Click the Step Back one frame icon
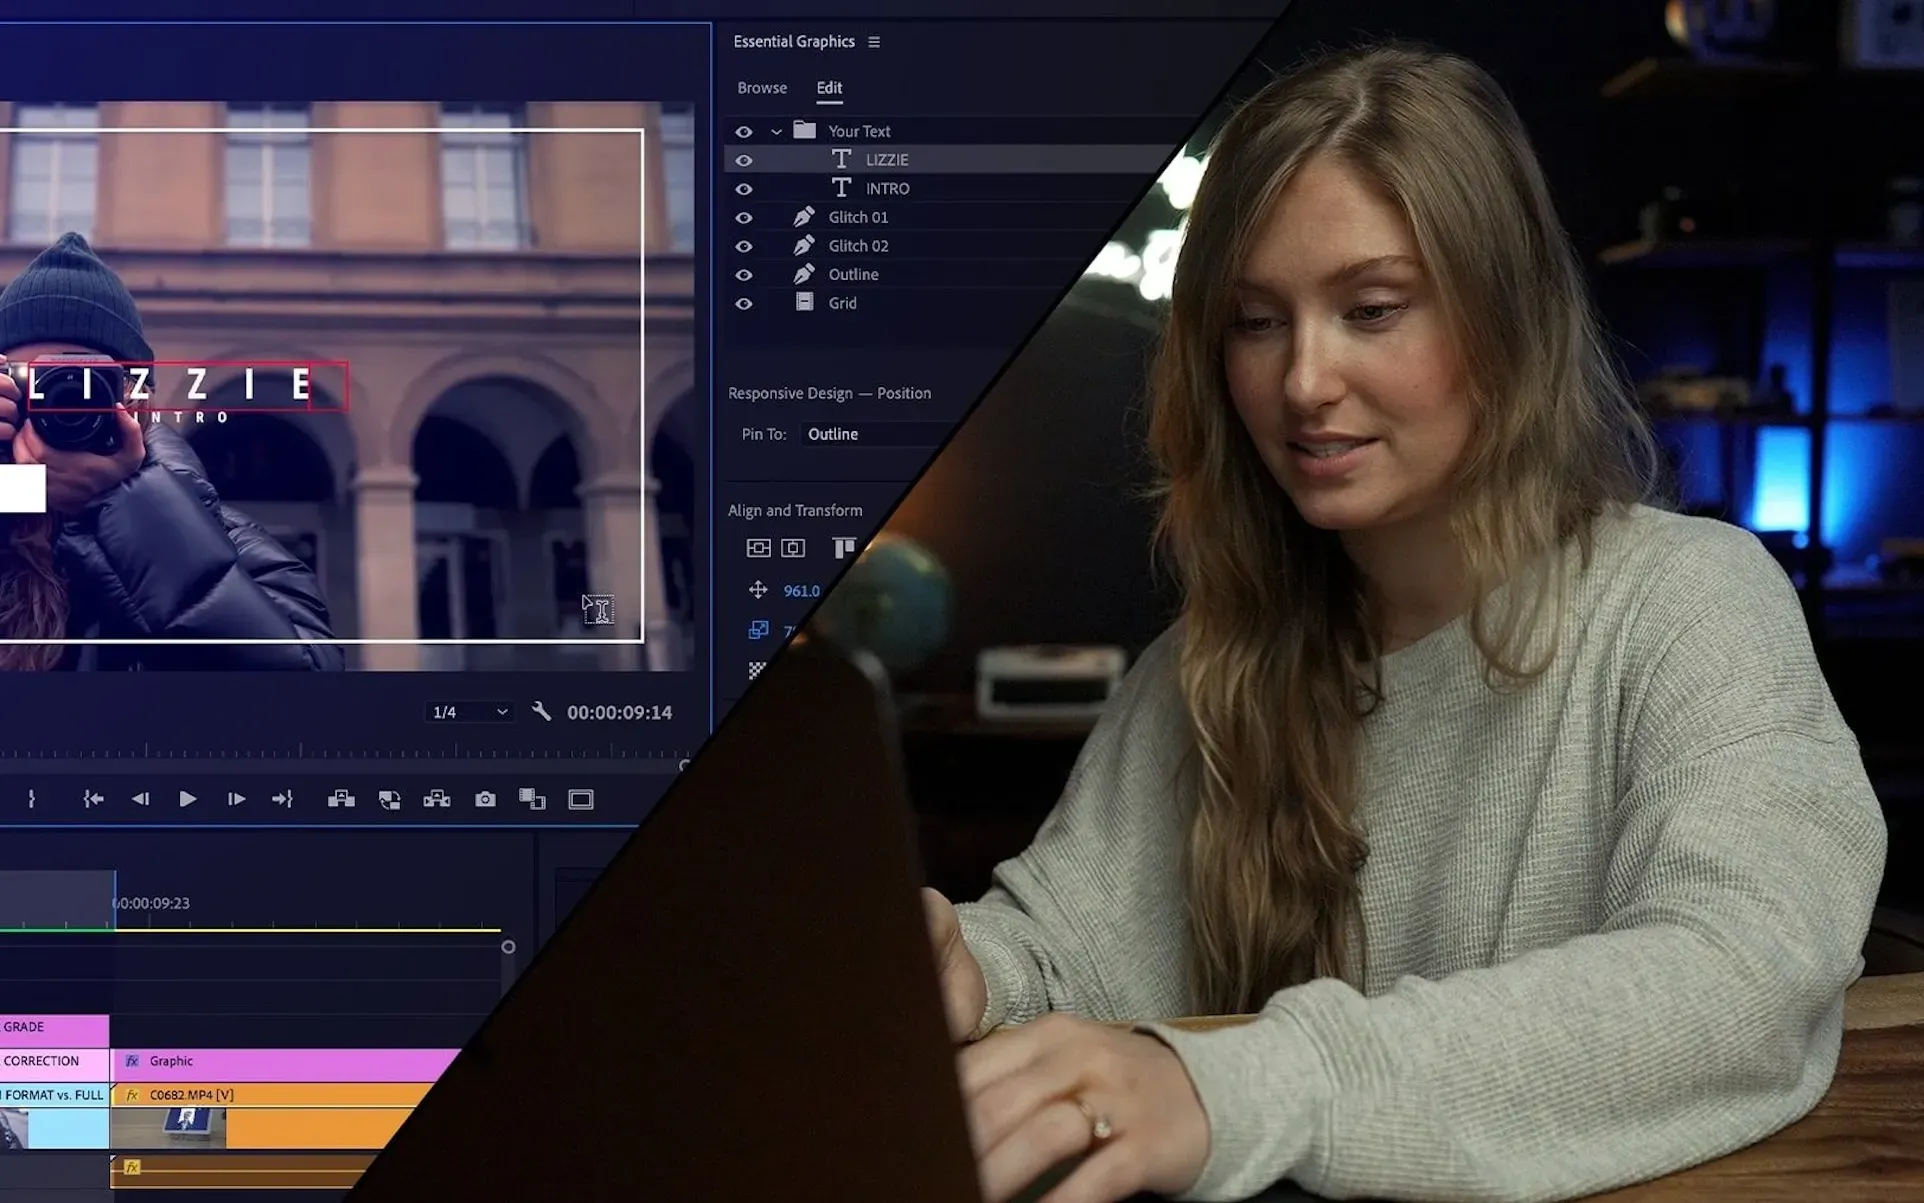 [x=140, y=799]
